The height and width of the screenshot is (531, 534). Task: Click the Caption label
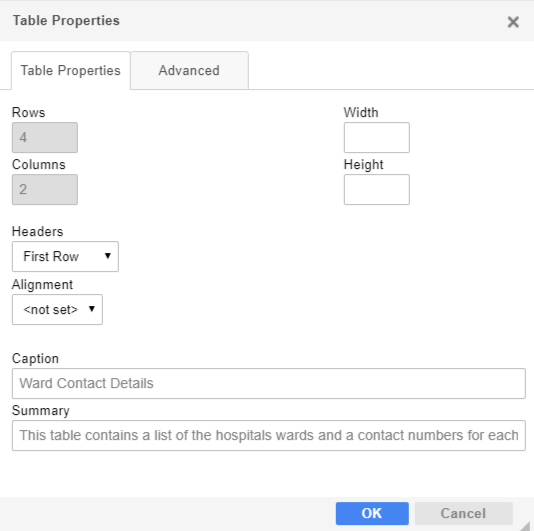(x=35, y=359)
